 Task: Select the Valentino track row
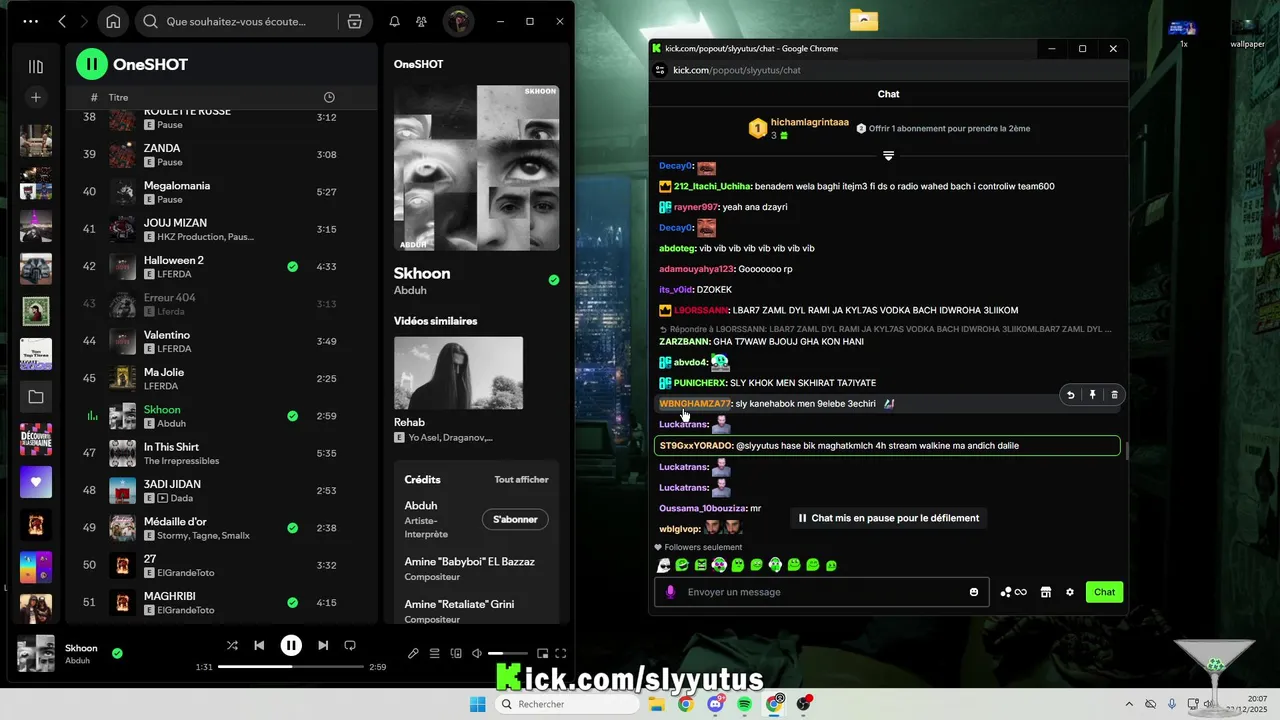pos(222,341)
